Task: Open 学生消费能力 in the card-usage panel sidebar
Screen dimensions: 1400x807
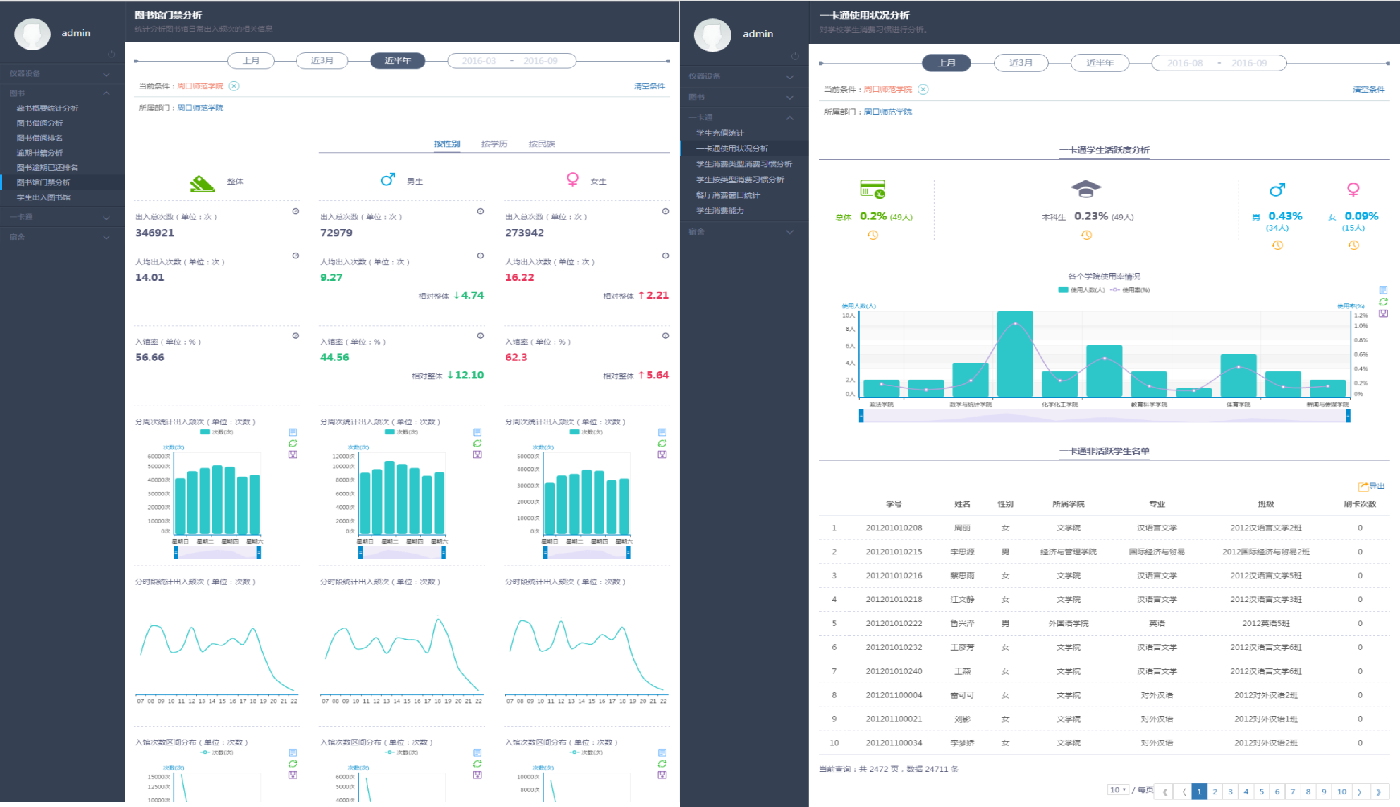Action: click(x=718, y=210)
